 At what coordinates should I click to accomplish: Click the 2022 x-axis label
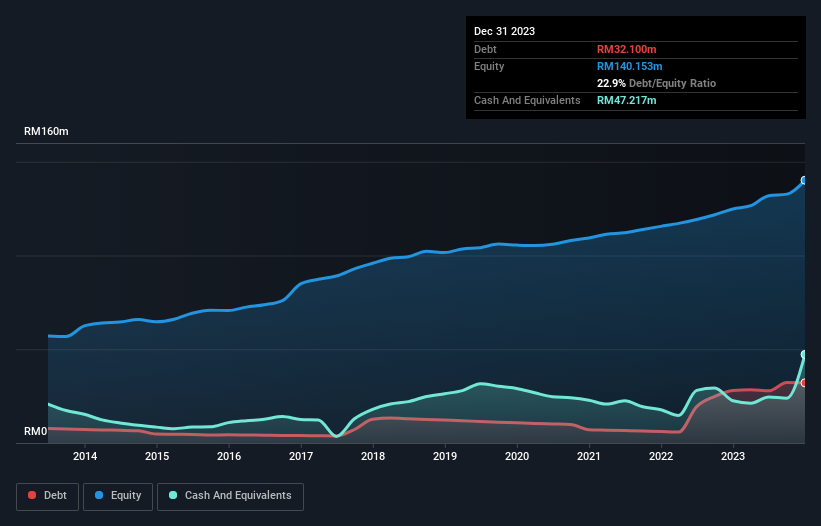(x=661, y=456)
